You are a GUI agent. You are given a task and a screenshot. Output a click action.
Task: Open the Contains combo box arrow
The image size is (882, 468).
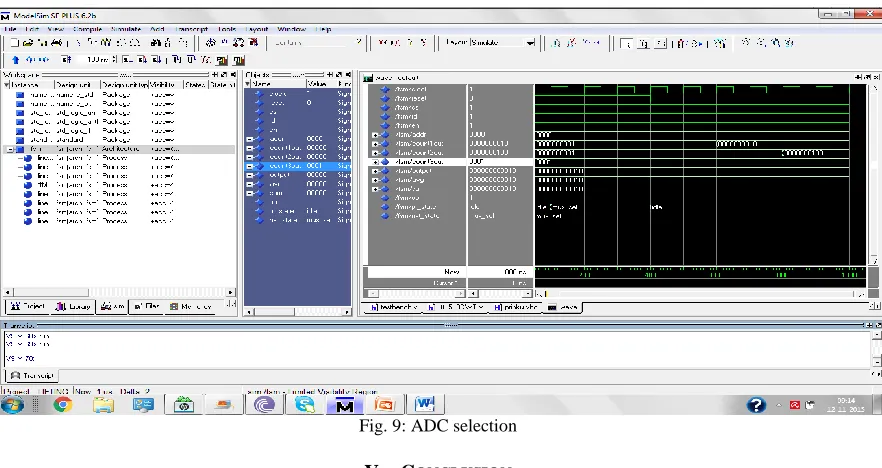(x=359, y=42)
